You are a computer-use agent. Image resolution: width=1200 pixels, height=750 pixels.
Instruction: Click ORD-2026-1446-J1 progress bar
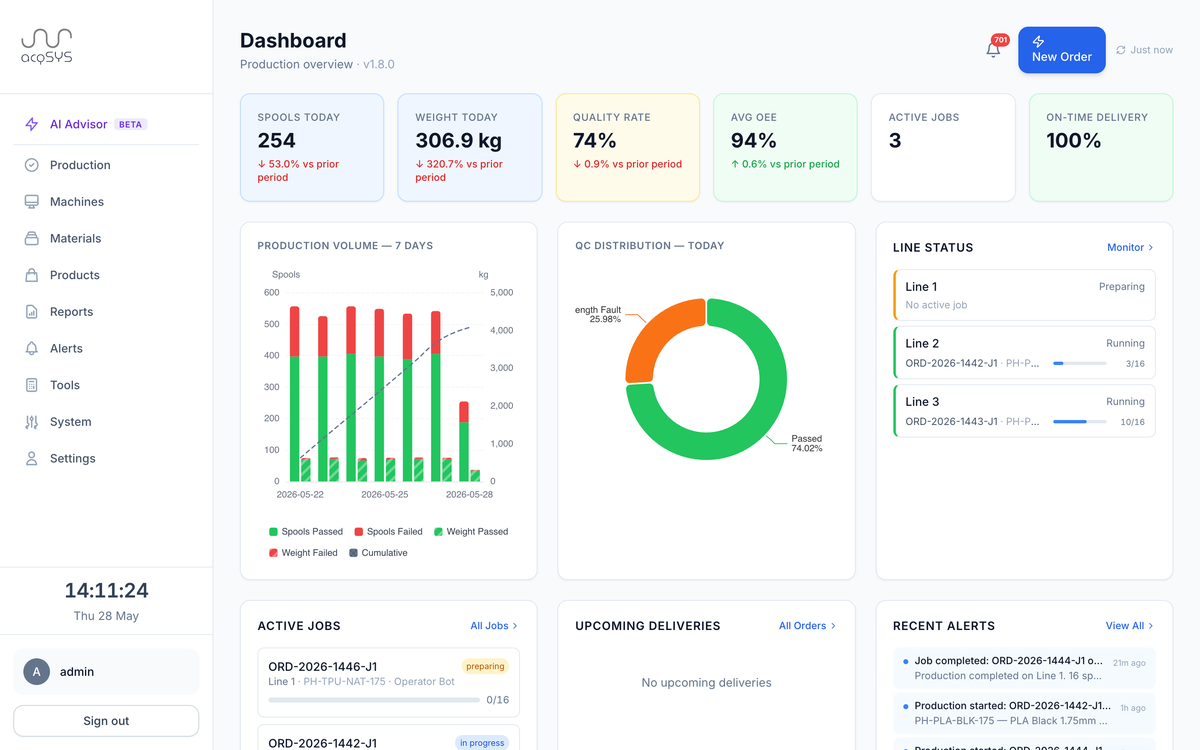pos(374,700)
